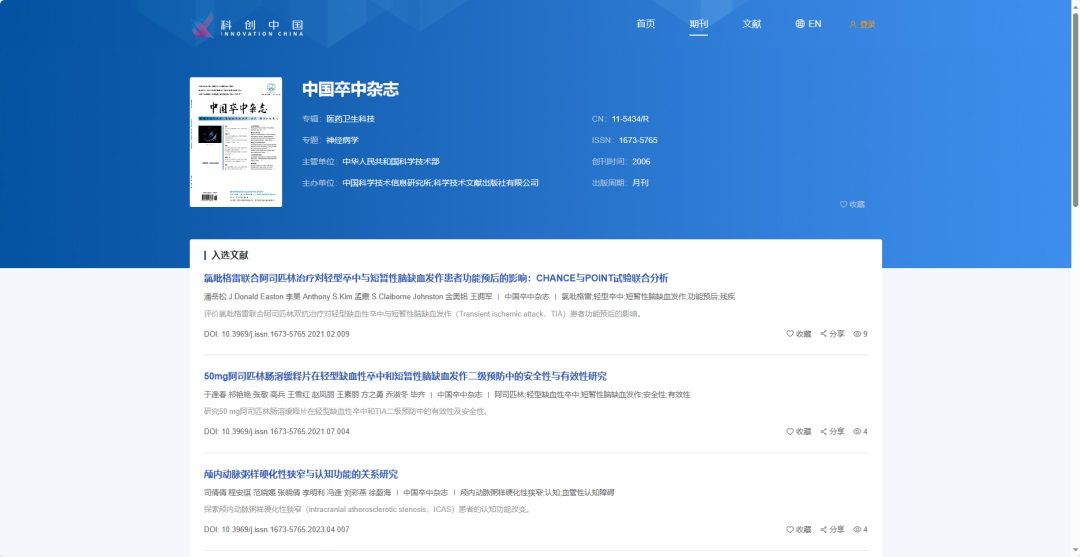
Task: Click author 于逢春 in the second article
Action: tap(215, 395)
